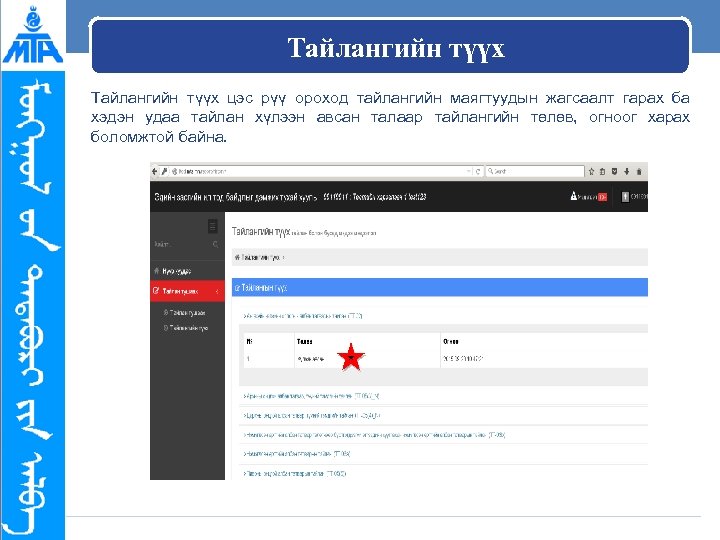
Task: Toggle the sidebar with the hamburger icon
Action: pyautogui.click(x=212, y=226)
